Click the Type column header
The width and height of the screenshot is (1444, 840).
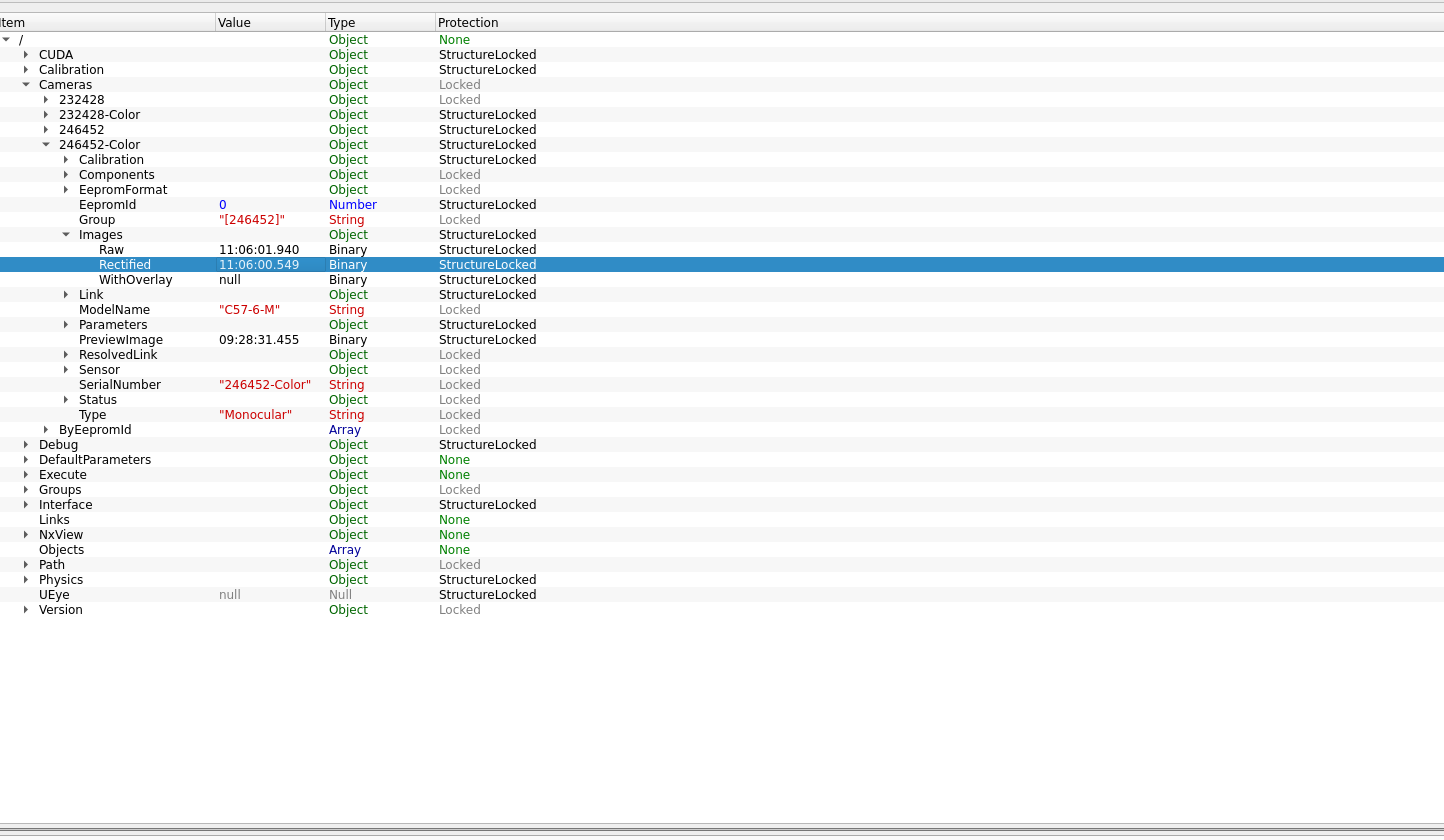click(342, 22)
